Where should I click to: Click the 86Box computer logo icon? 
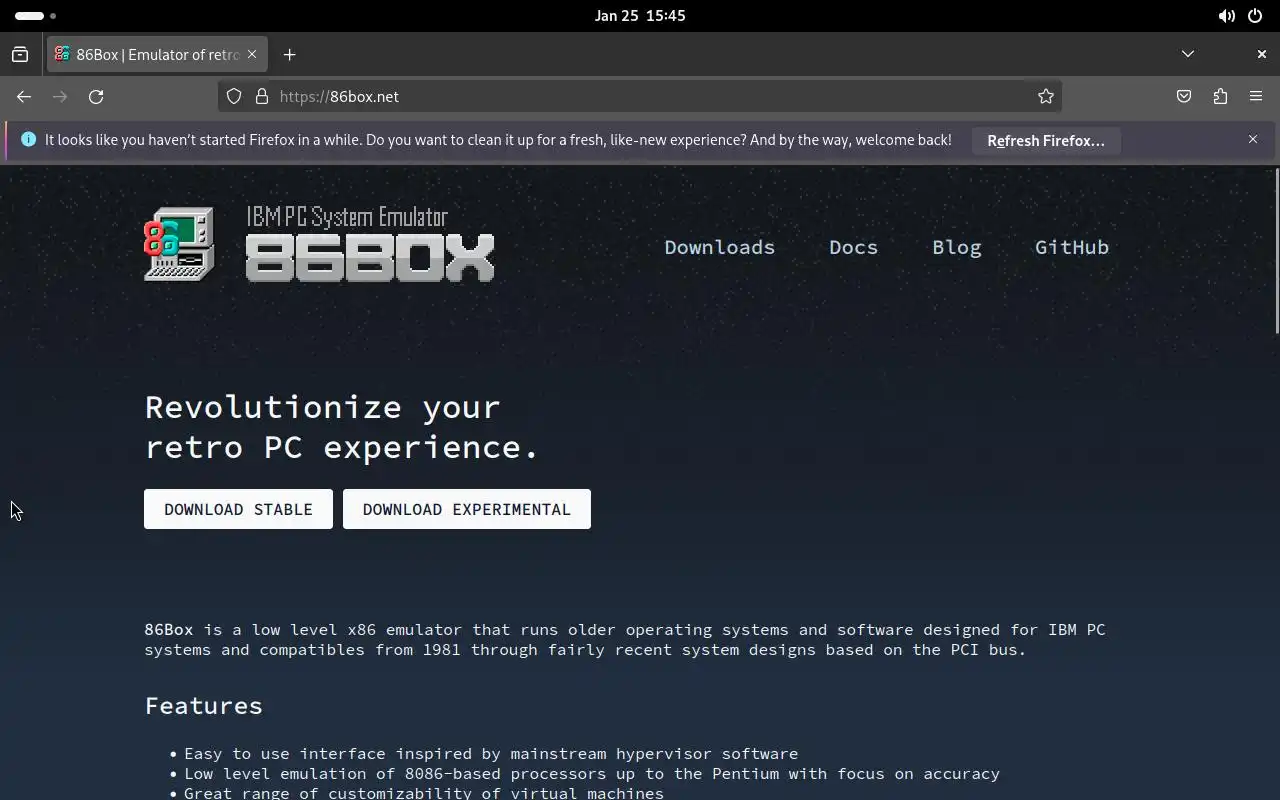pyautogui.click(x=179, y=244)
